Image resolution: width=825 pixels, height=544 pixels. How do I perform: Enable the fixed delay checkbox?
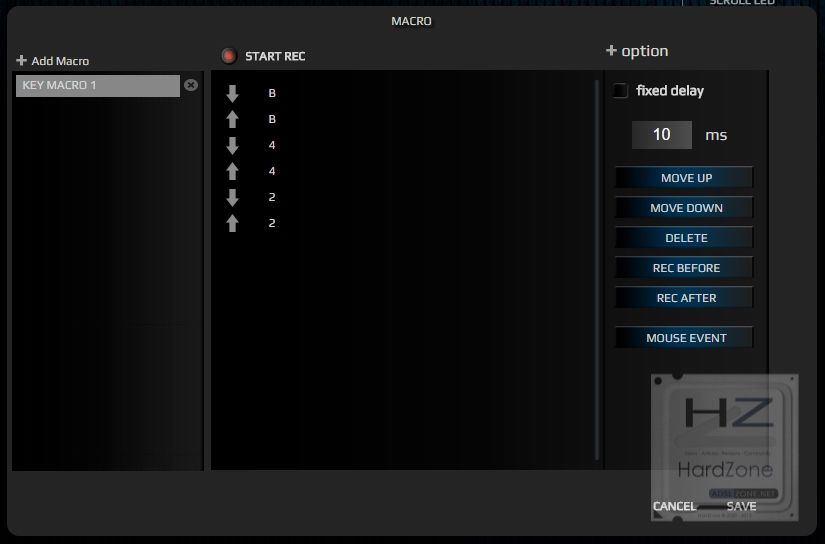point(620,90)
